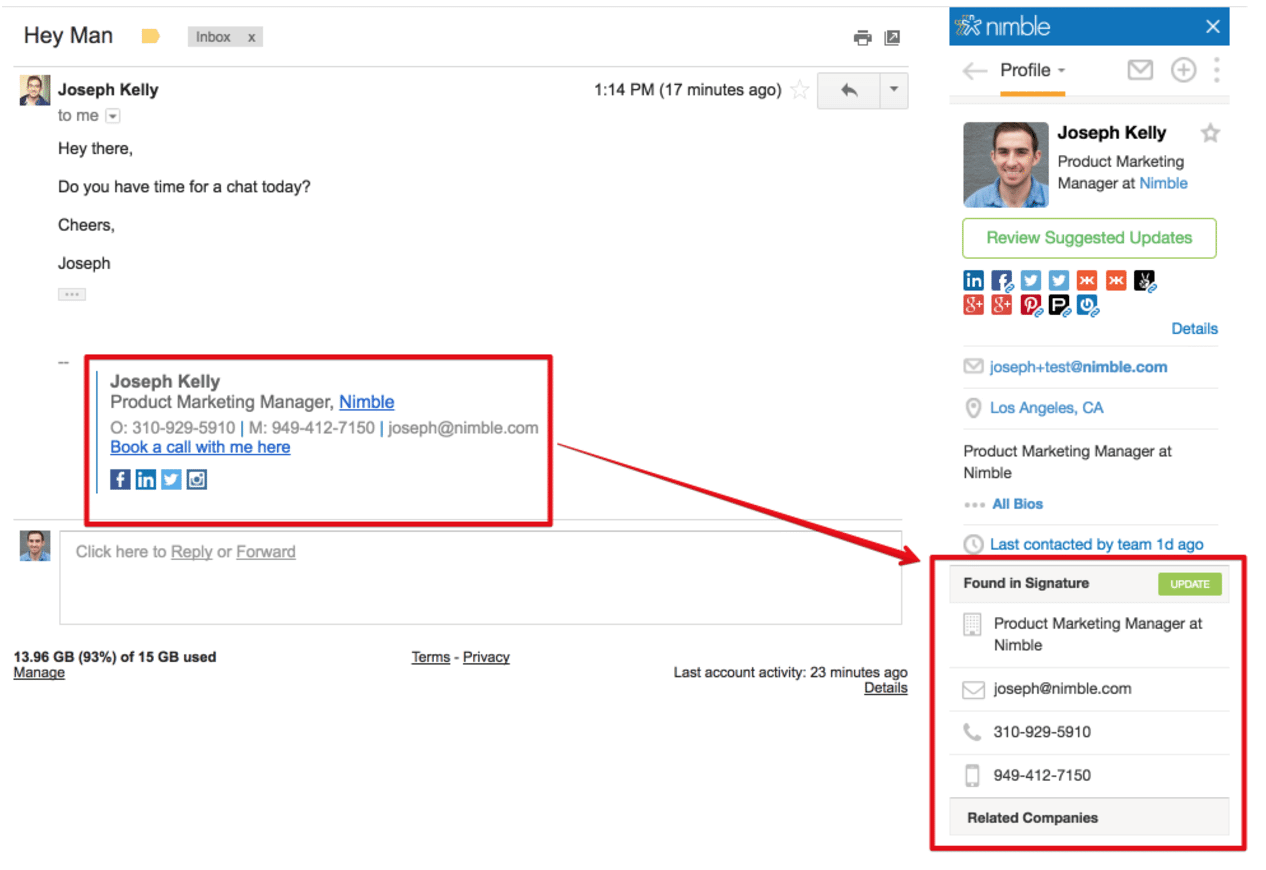Viewport: 1266px width, 870px height.
Task: Click the print icon above the email
Action: point(862,38)
